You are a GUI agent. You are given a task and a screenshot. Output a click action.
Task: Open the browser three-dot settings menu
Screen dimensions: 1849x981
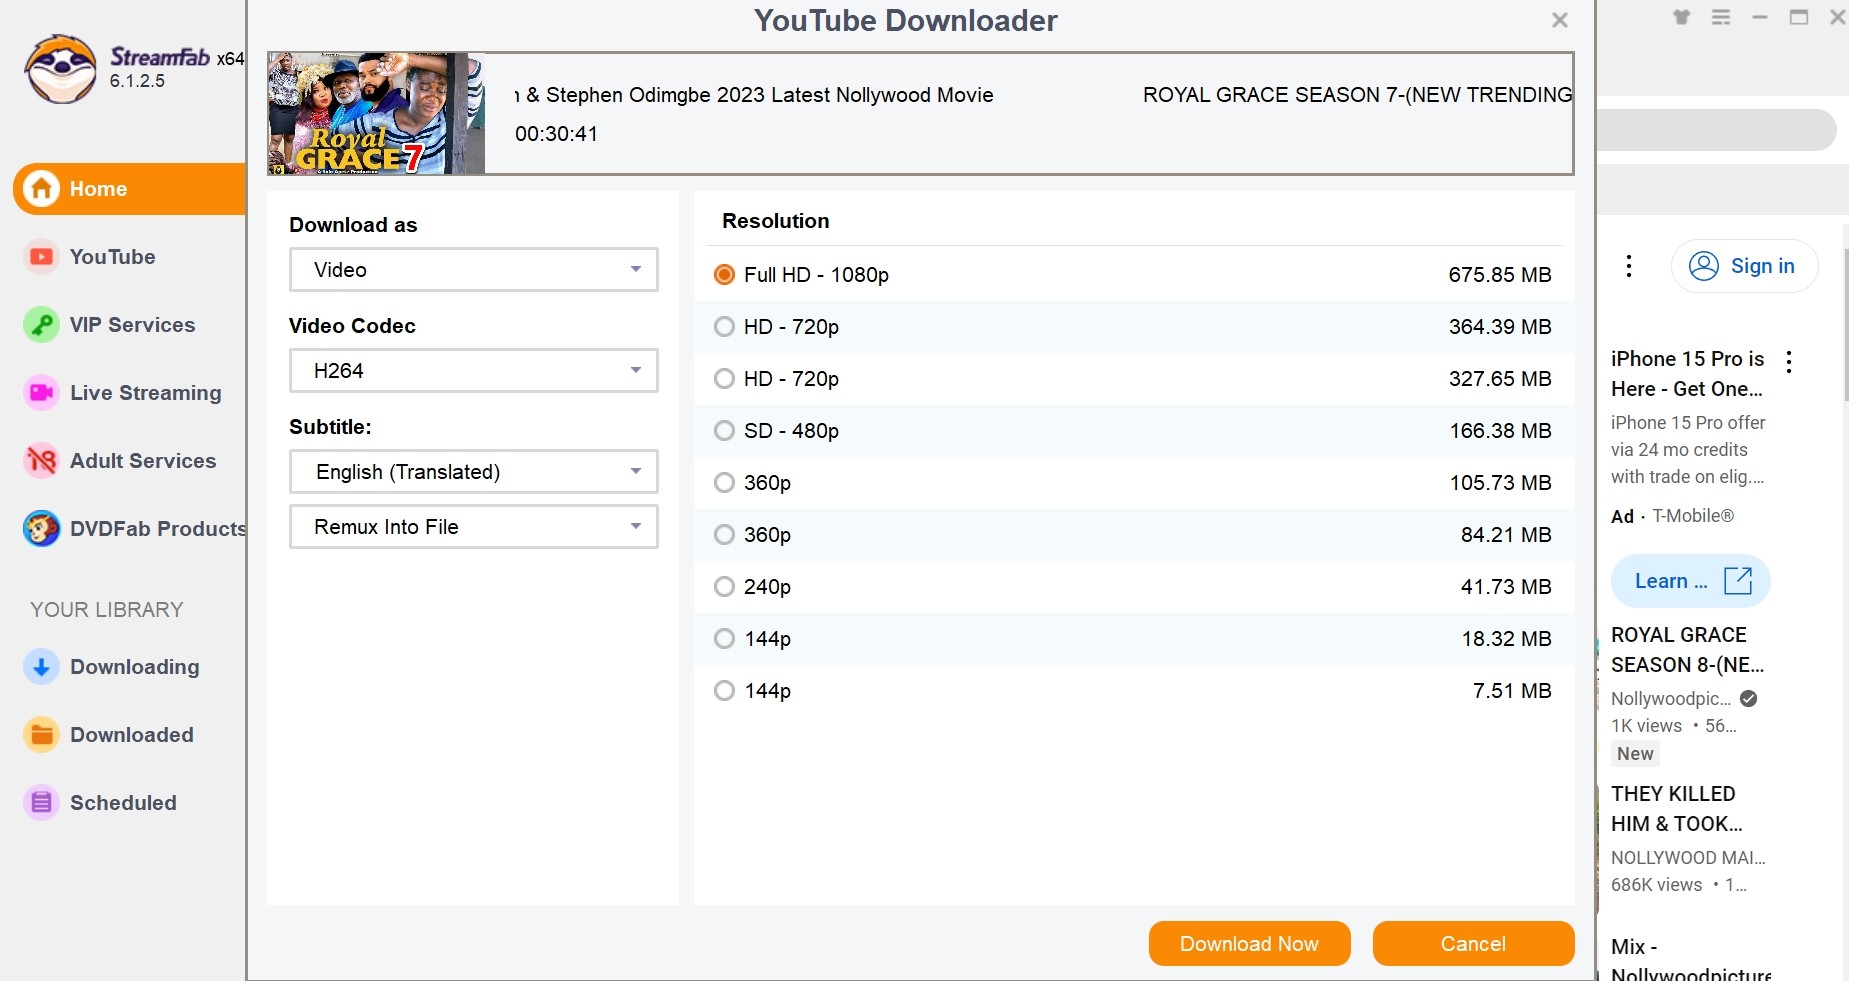[x=1629, y=266]
